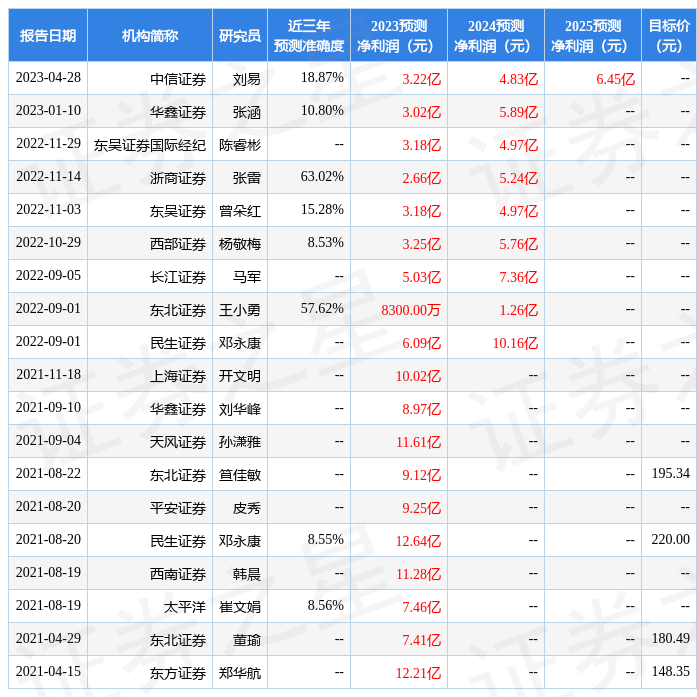Click researcher name 笪佳敏
The height and width of the screenshot is (697, 697).
click(240, 475)
